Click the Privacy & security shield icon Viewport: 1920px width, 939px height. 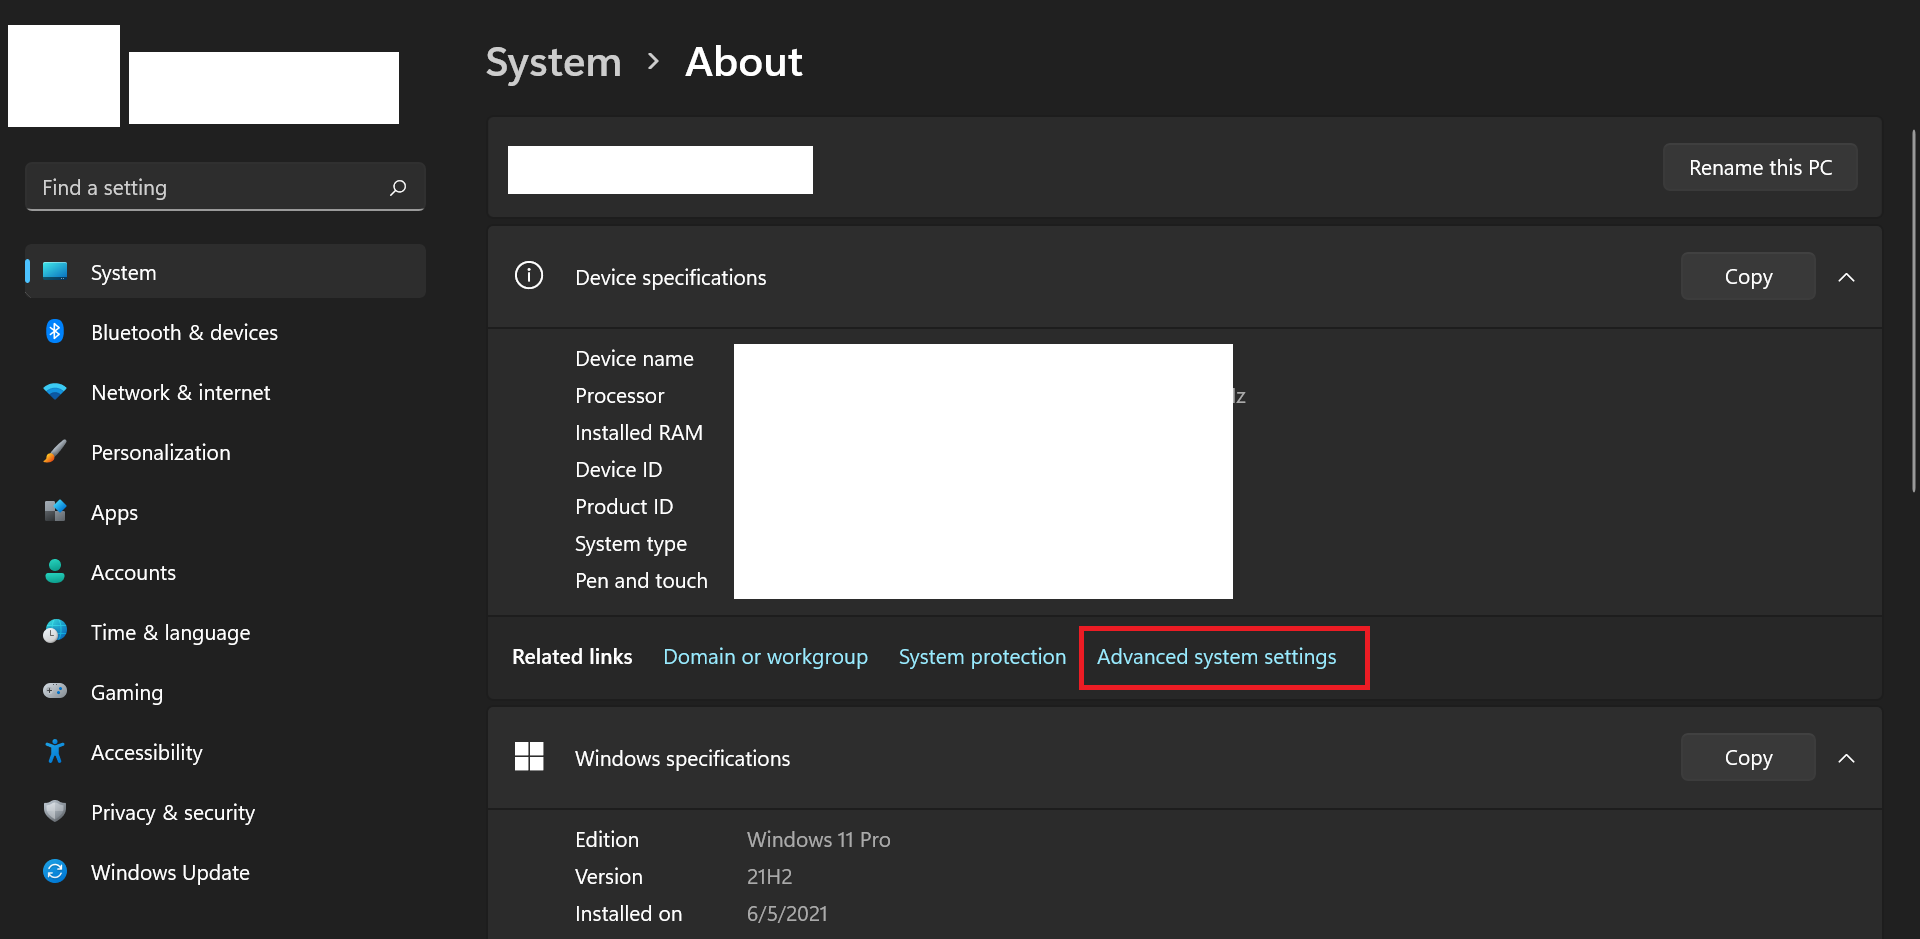pos(55,811)
